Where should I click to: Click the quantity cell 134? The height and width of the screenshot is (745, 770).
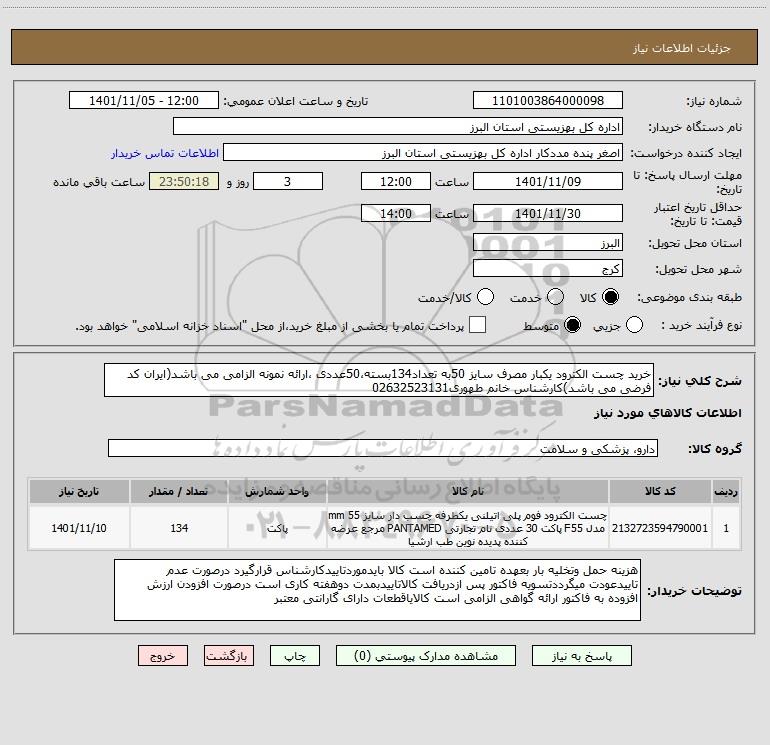pos(179,528)
